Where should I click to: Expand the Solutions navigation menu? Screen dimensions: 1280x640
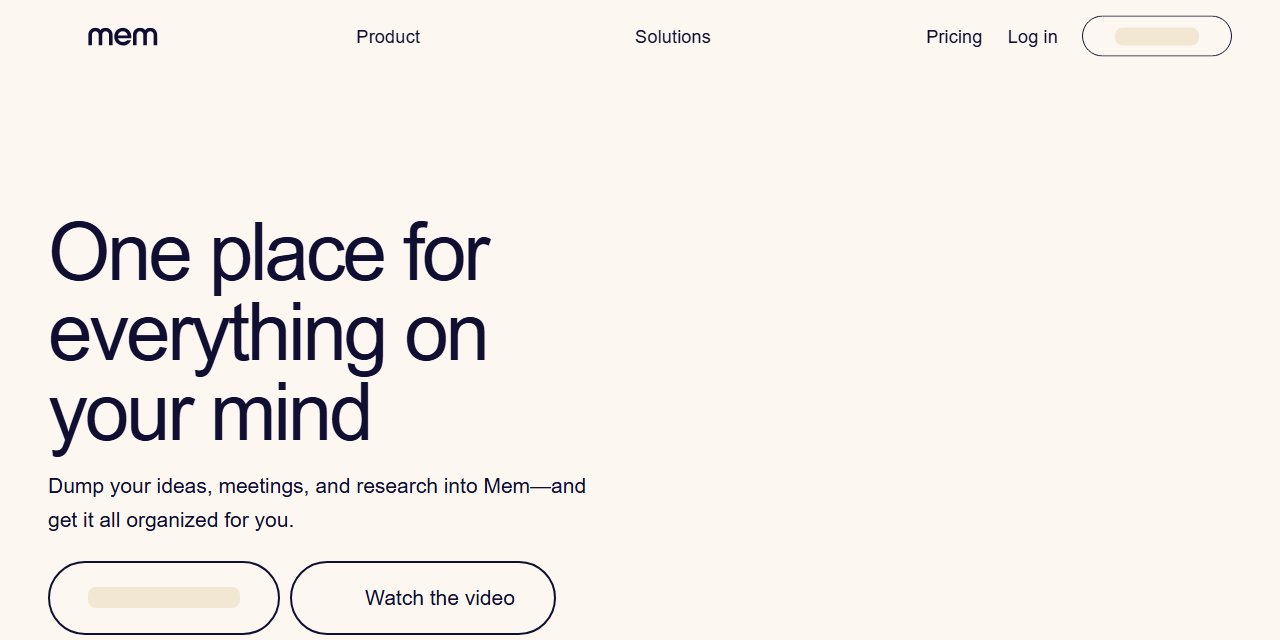[x=673, y=37]
